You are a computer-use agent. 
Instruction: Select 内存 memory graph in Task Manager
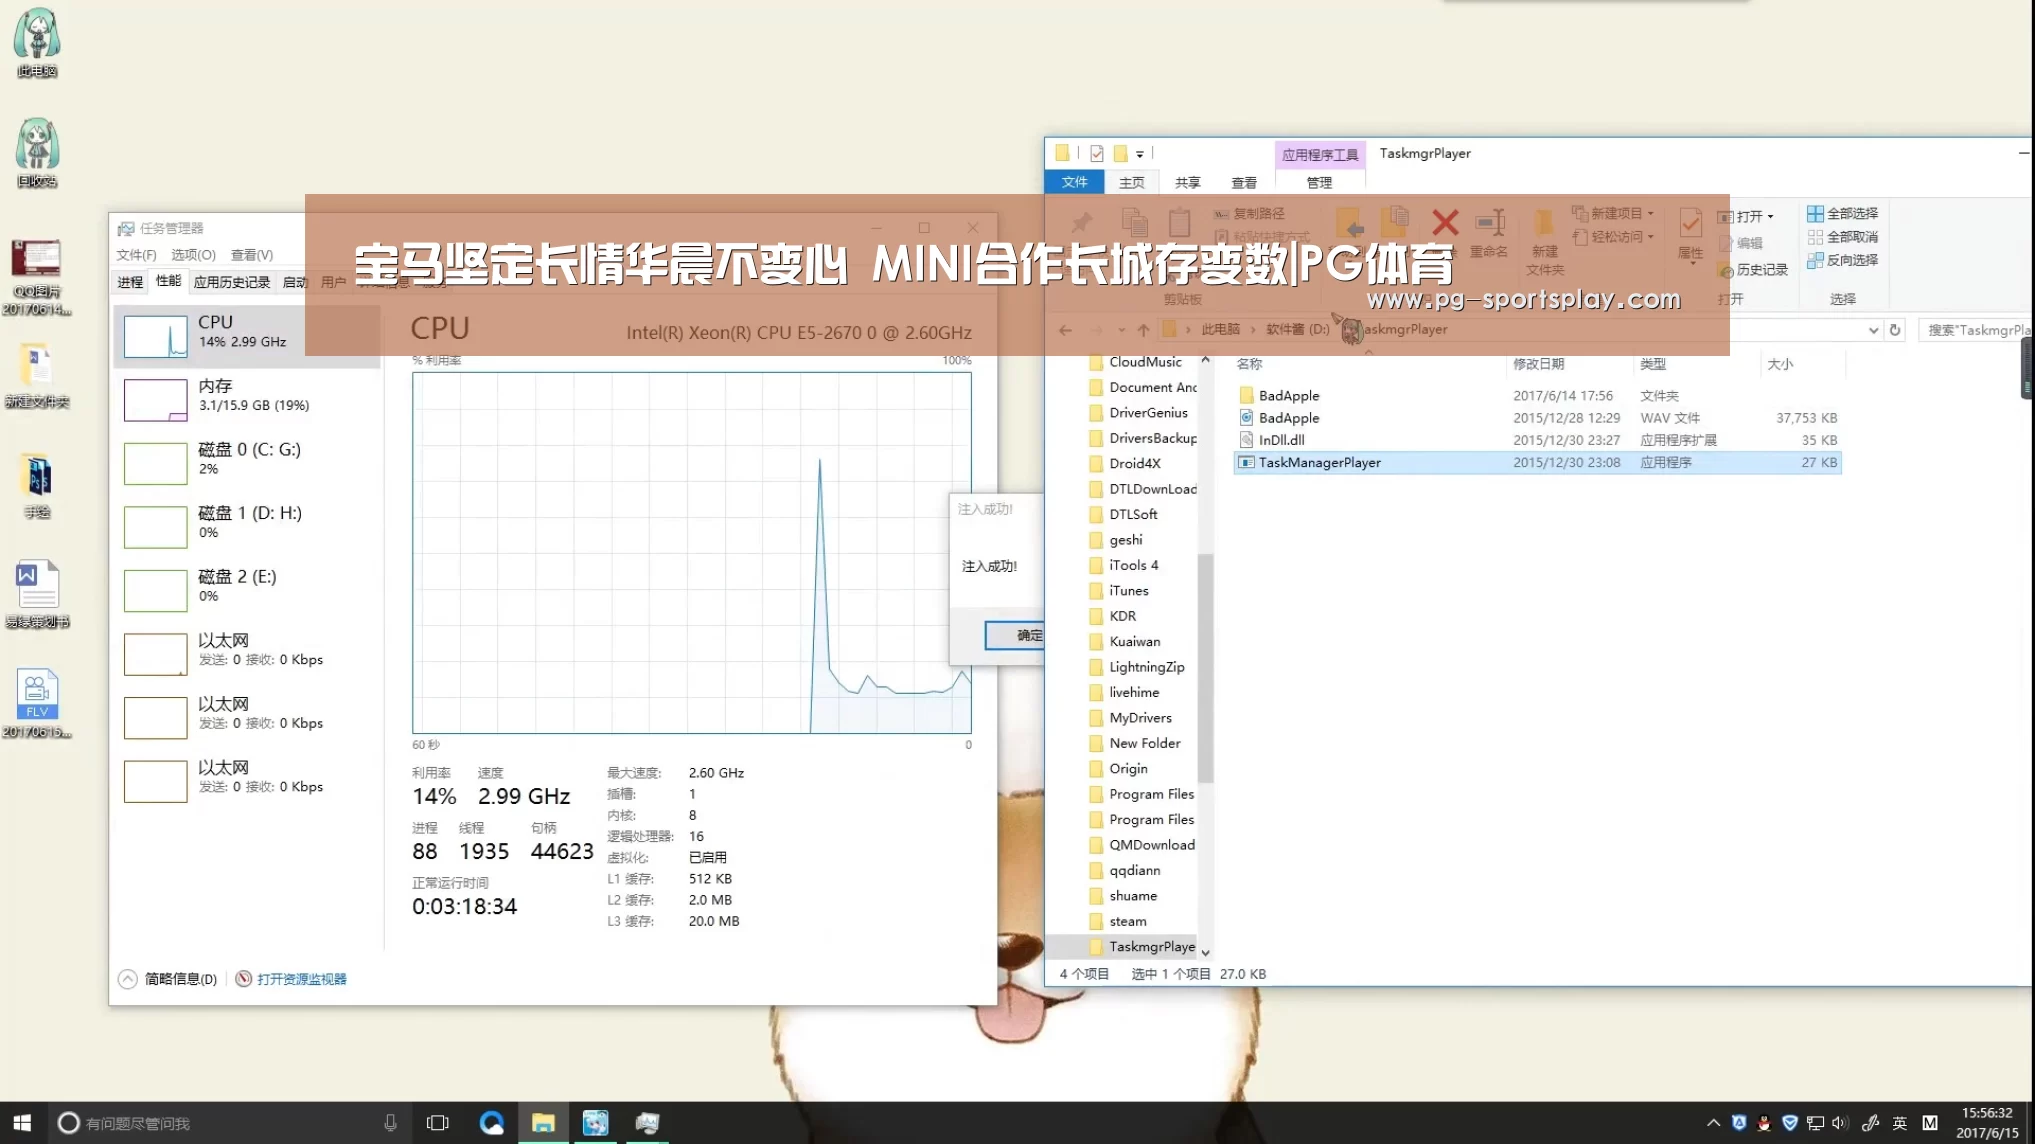pos(155,399)
